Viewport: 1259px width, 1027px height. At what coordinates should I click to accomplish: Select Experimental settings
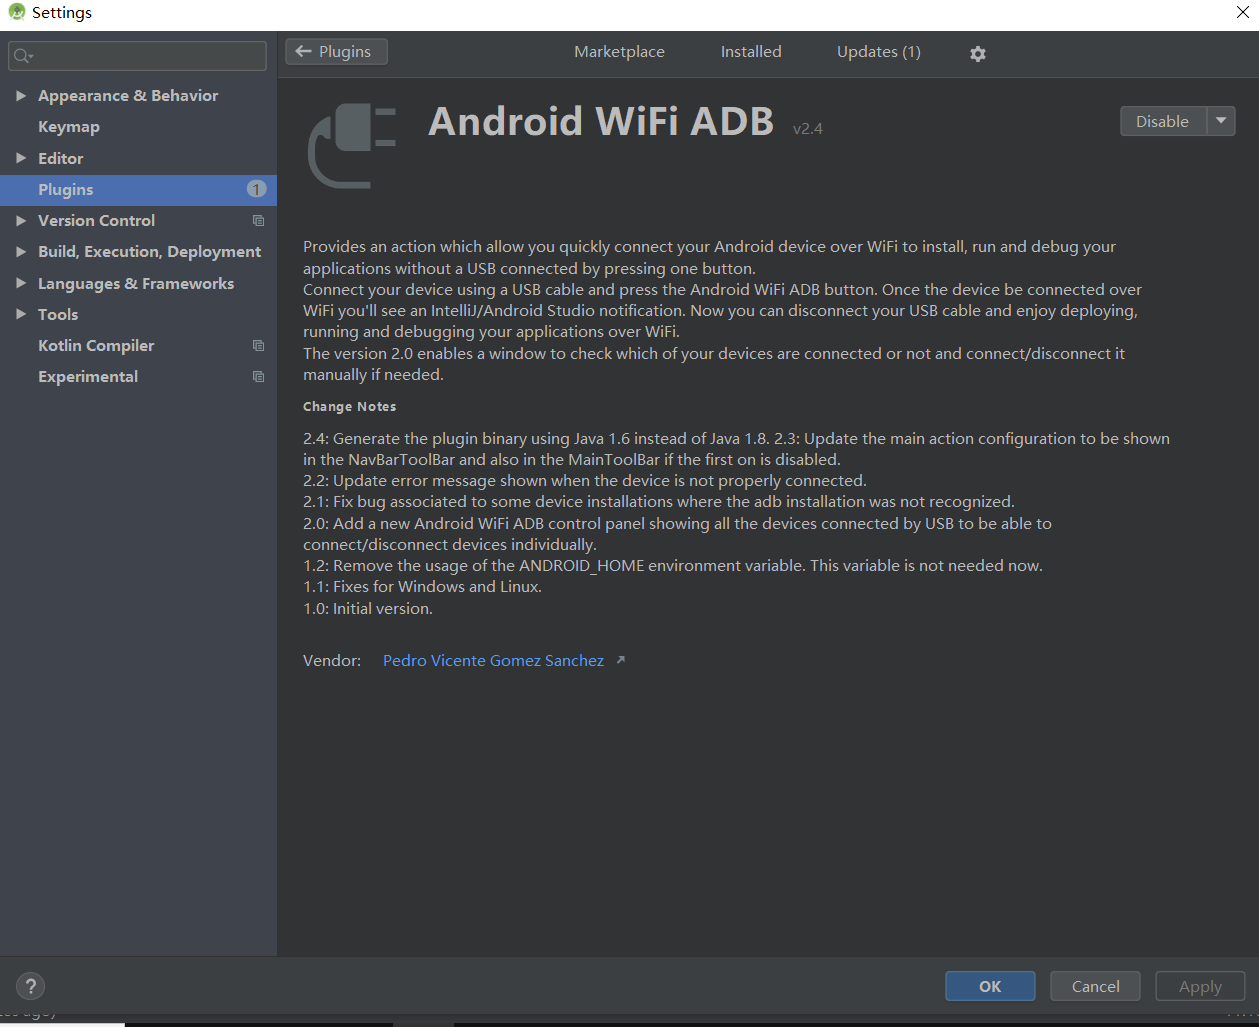88,377
